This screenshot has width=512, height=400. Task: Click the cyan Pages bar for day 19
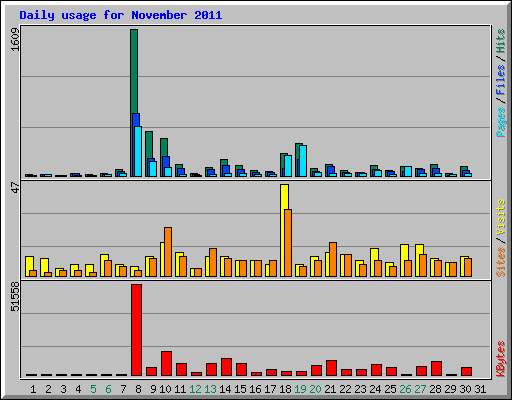303,161
